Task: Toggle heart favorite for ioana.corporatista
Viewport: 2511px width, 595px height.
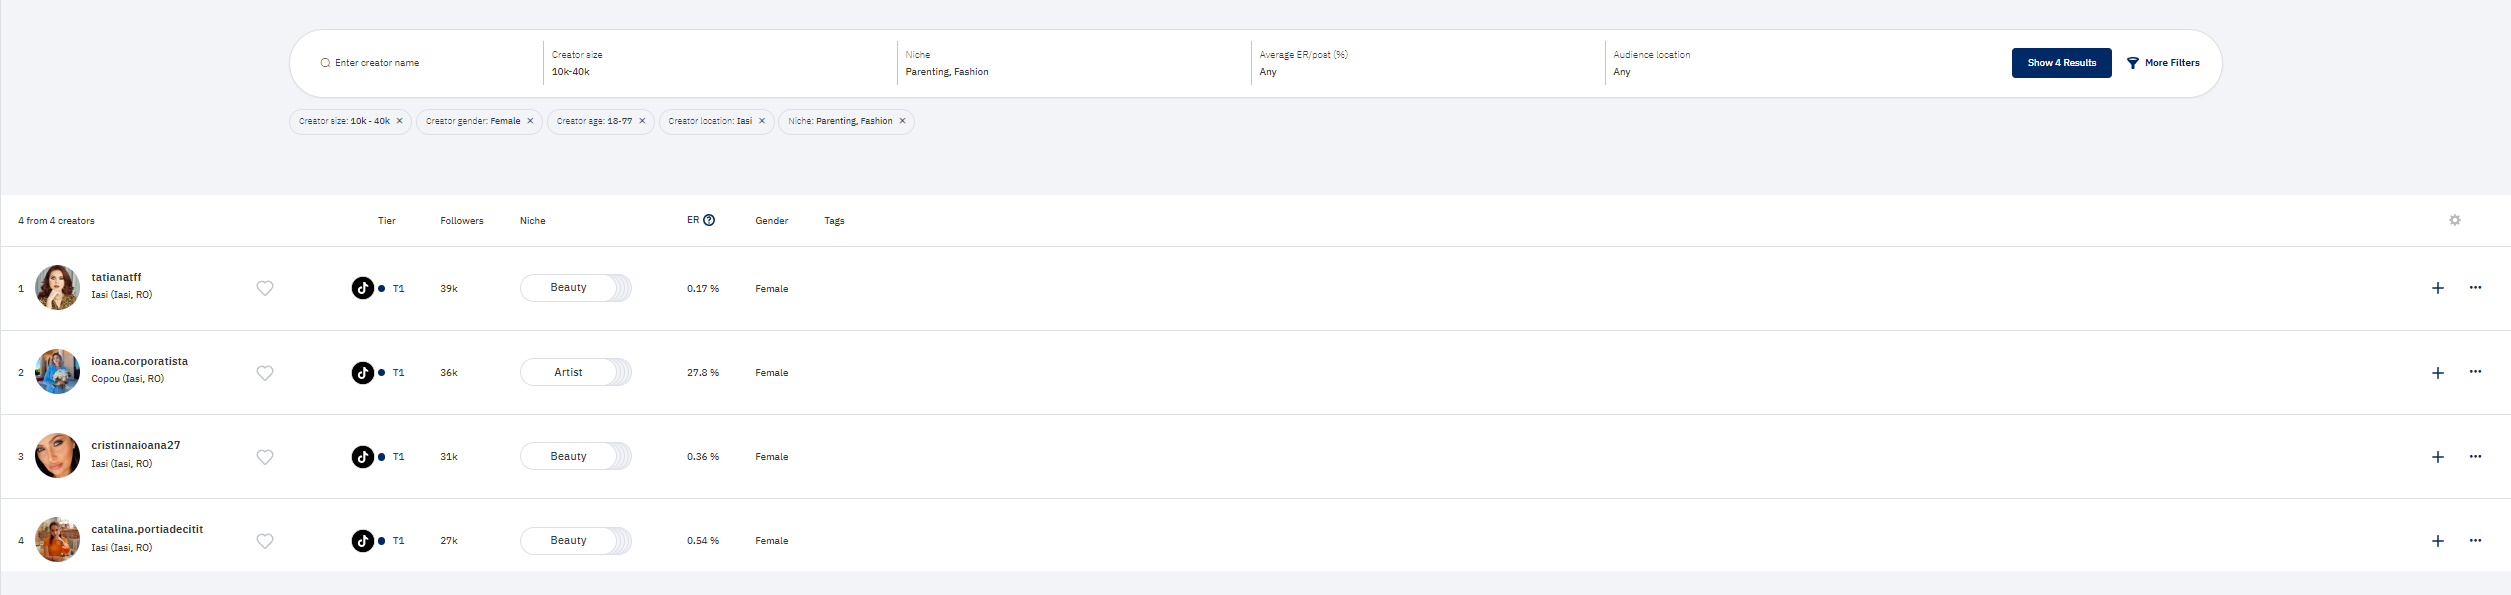Action: point(265,373)
